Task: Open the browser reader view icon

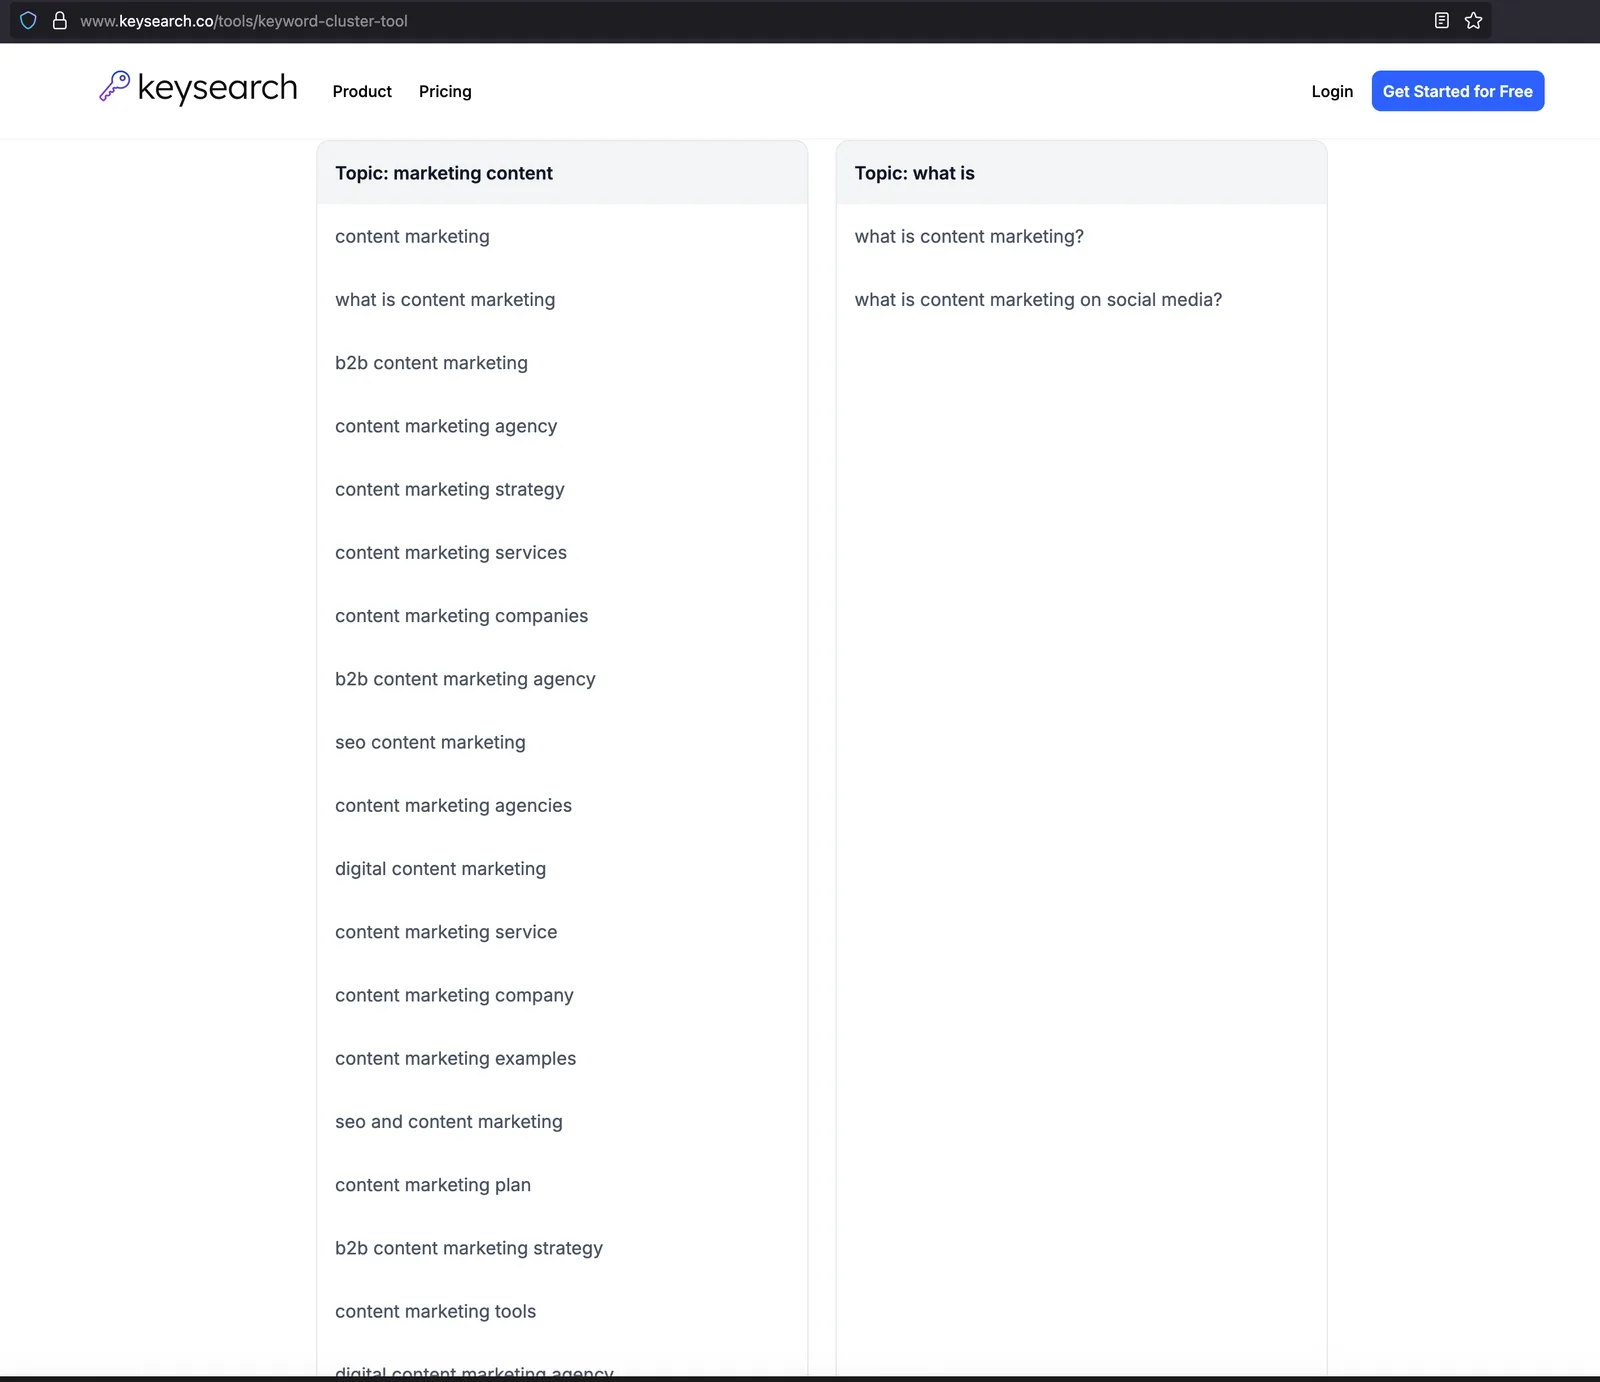Action: click(1441, 21)
